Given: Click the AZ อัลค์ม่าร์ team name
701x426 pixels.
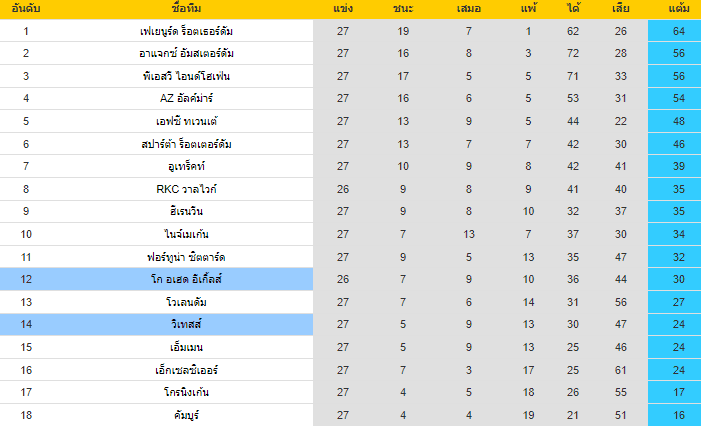Looking at the screenshot, I should (187, 98).
